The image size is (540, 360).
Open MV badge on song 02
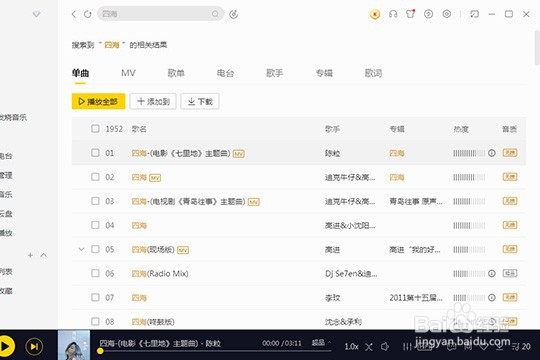pos(155,178)
